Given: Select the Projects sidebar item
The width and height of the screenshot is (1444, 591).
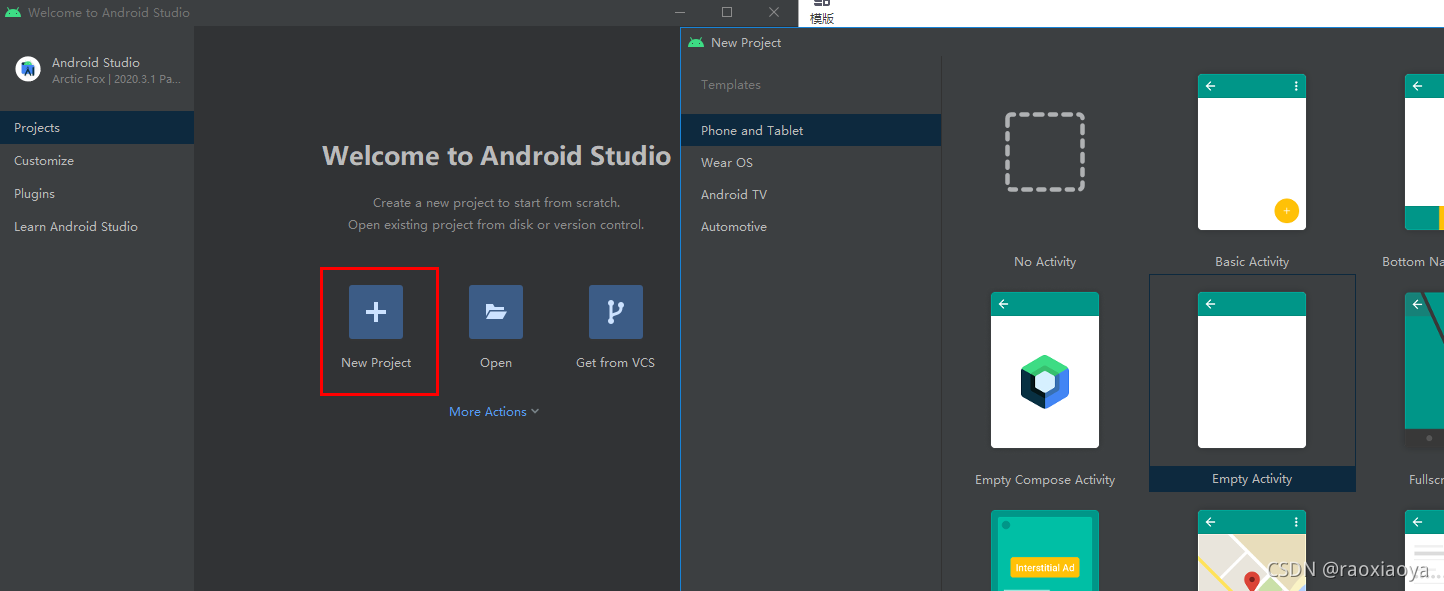Looking at the screenshot, I should tap(97, 127).
